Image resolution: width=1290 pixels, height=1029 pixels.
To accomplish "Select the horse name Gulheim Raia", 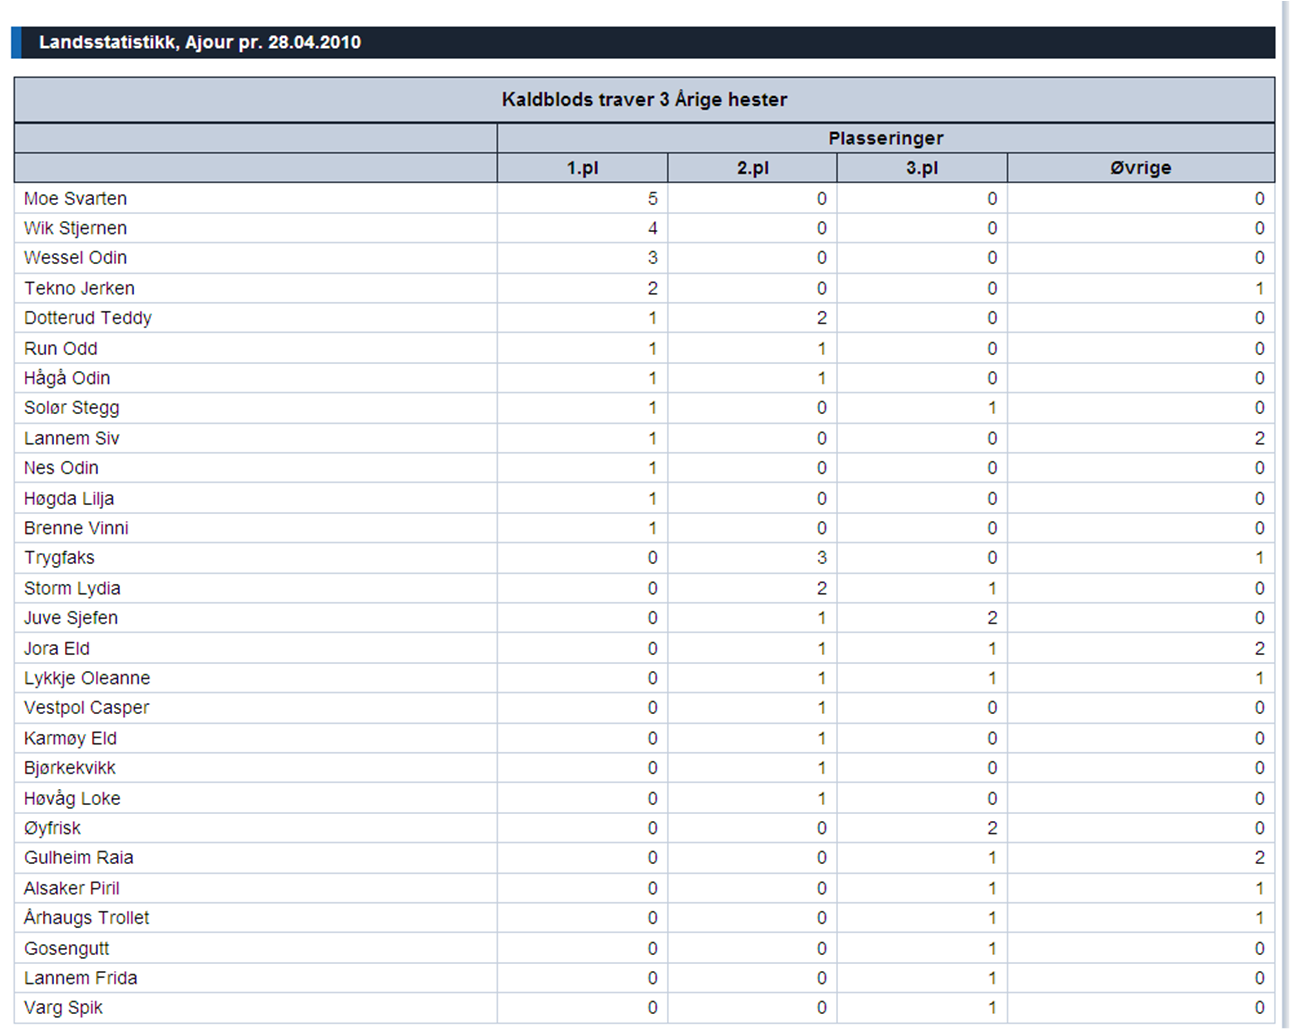I will [79, 858].
